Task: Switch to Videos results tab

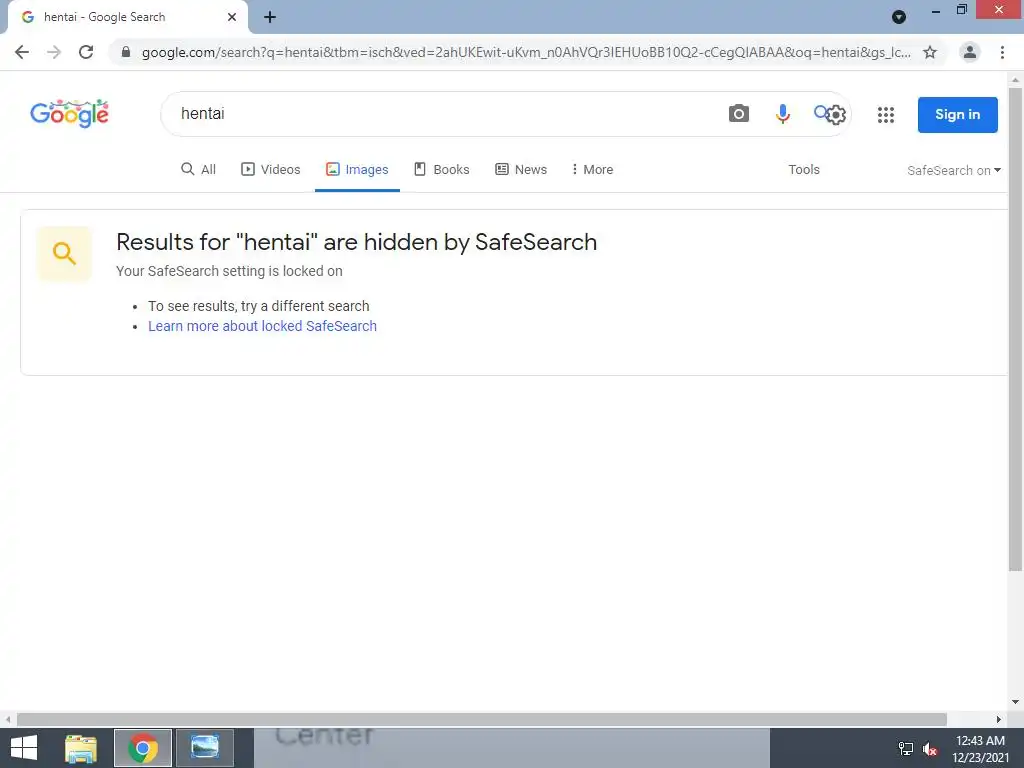Action: (271, 170)
